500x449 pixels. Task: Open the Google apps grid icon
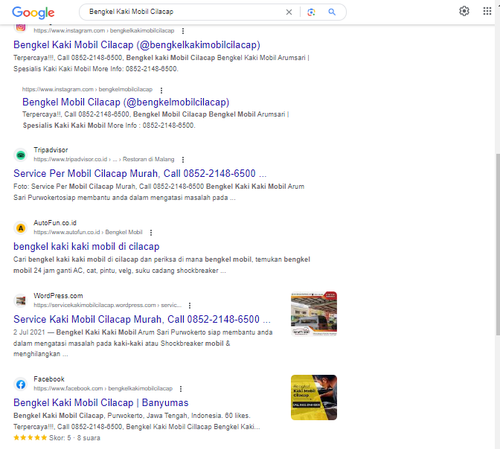[487, 11]
